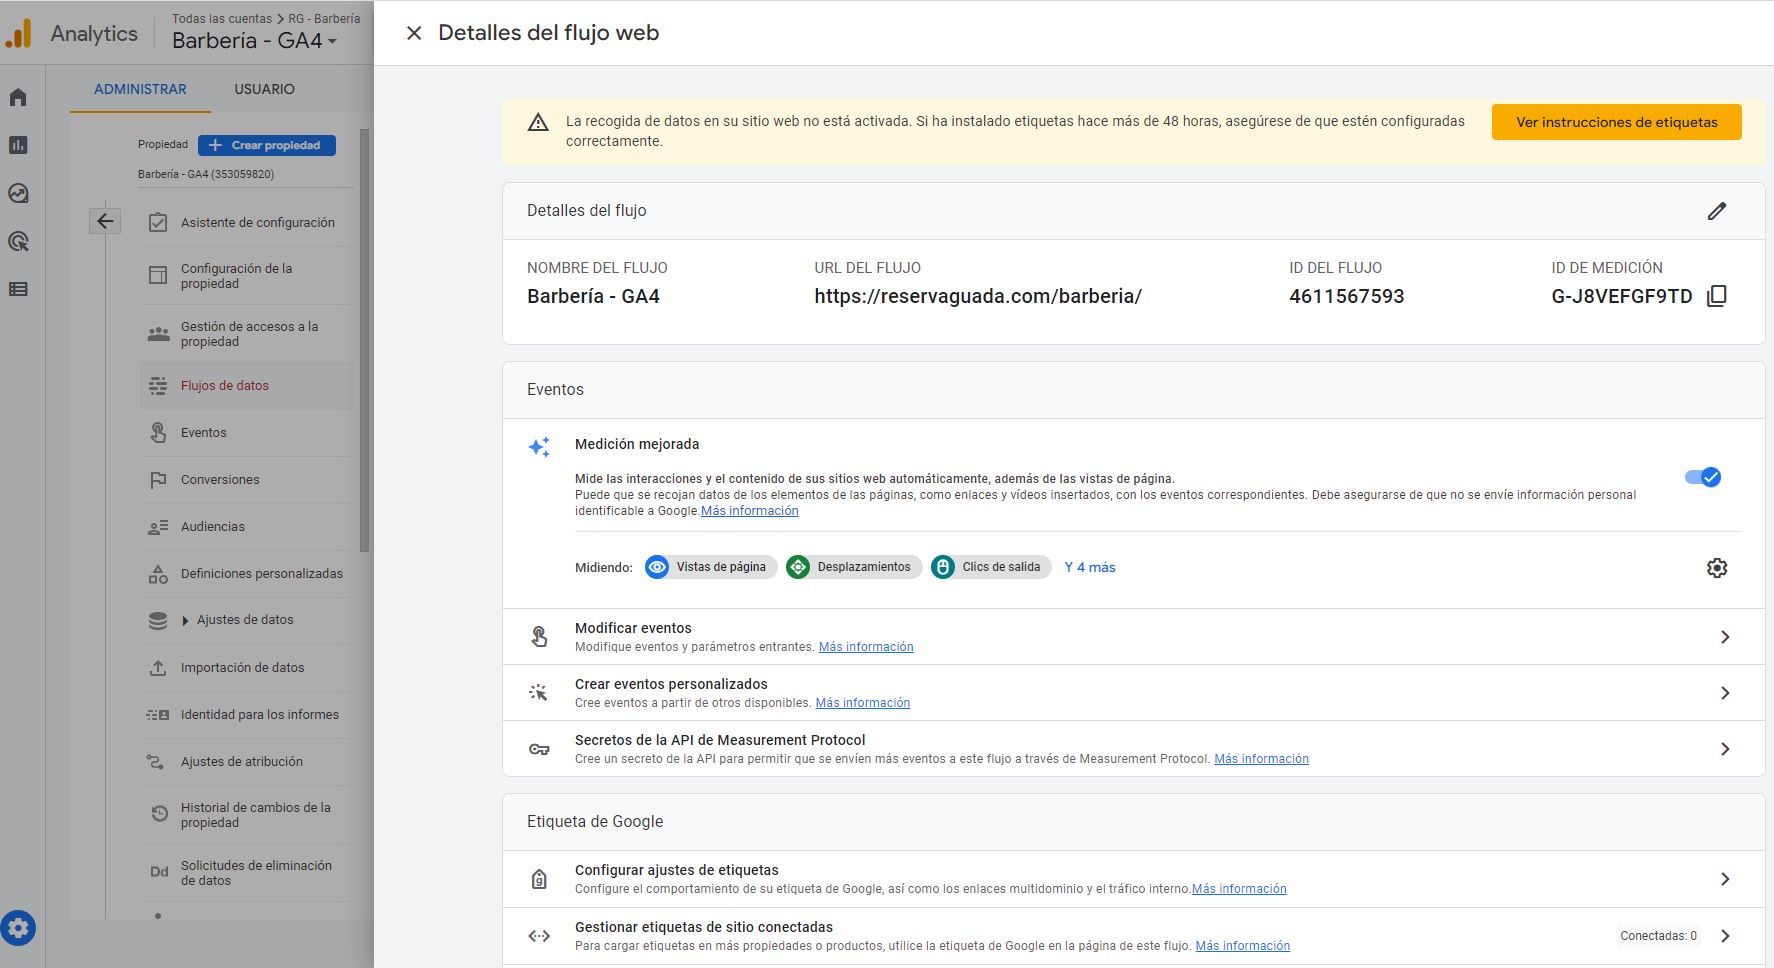Select Flujos de datos in admin menu

click(x=225, y=386)
